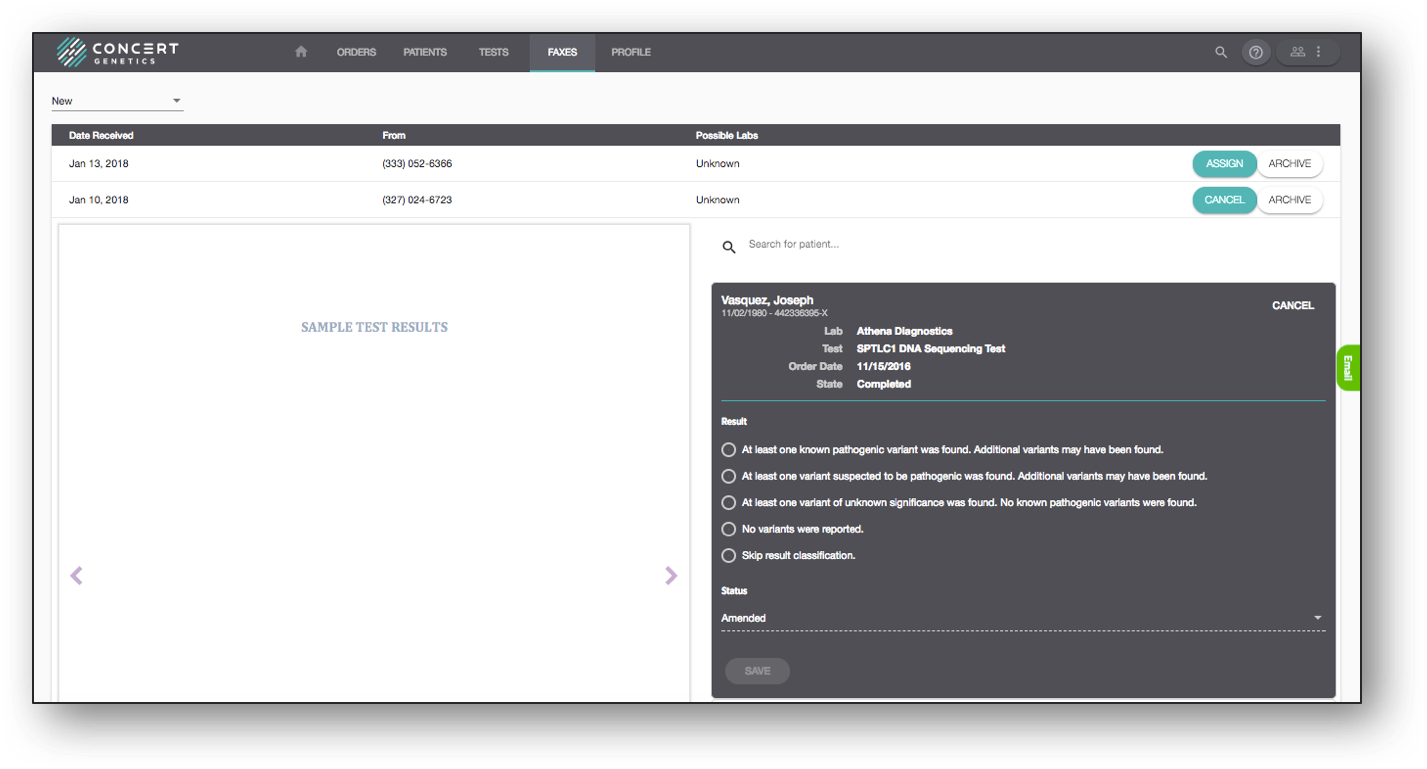The image size is (1427, 769).
Task: Go to next fax page arrow
Action: coord(671,575)
